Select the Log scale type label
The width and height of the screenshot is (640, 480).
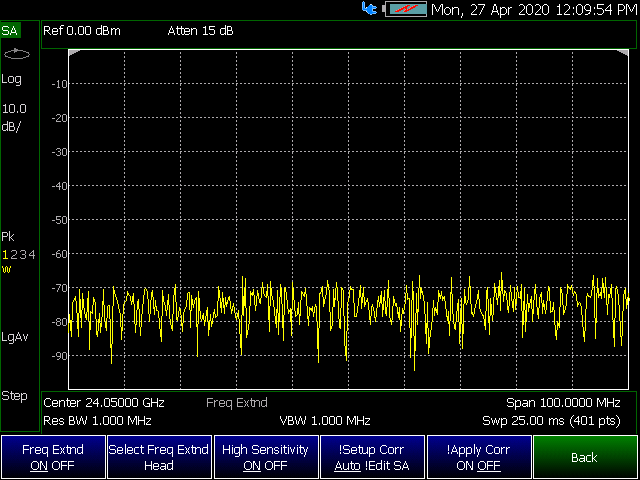click(x=11, y=79)
